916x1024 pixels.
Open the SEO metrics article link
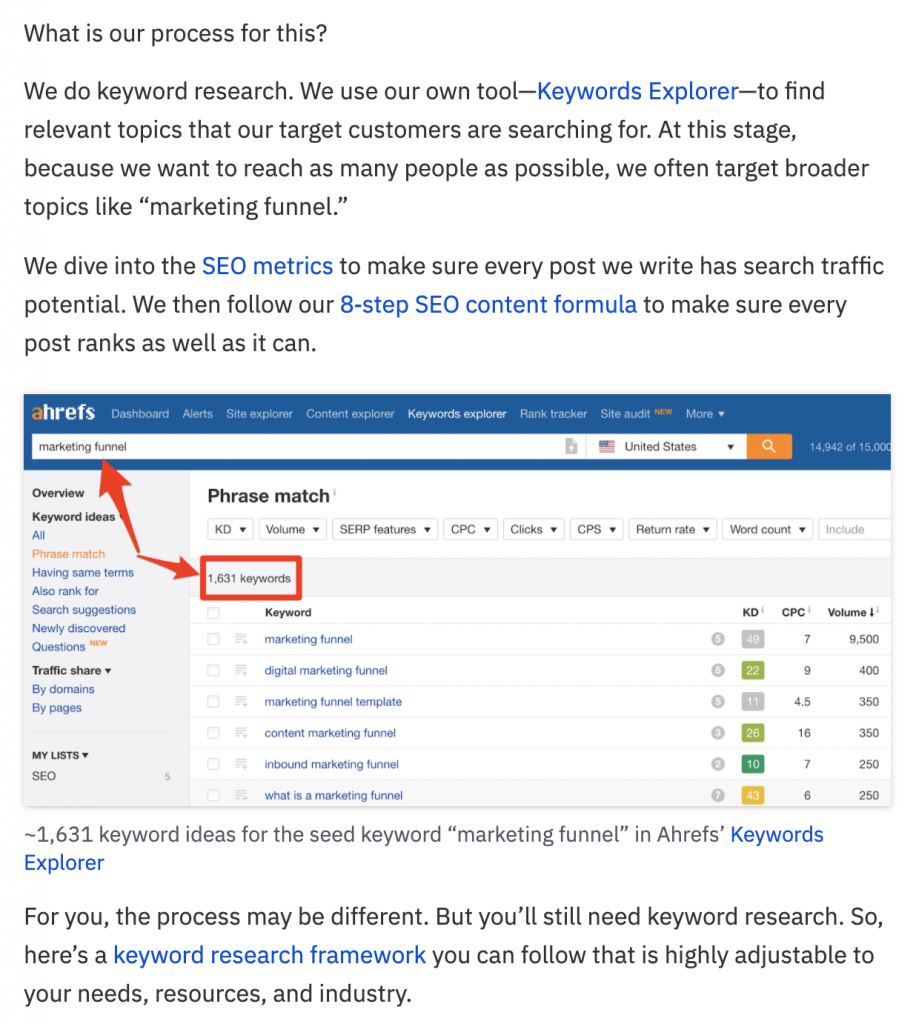tap(267, 266)
